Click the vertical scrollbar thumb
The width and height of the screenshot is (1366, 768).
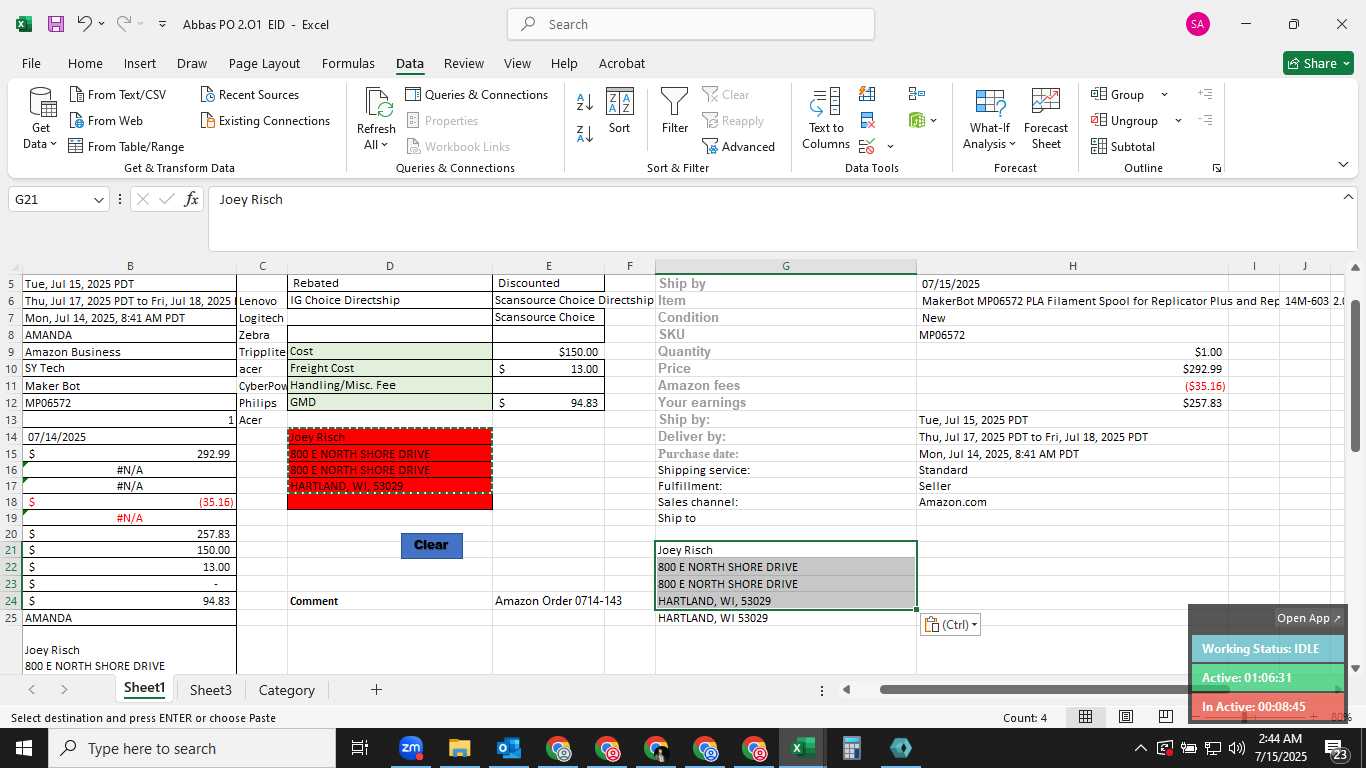point(1356,375)
